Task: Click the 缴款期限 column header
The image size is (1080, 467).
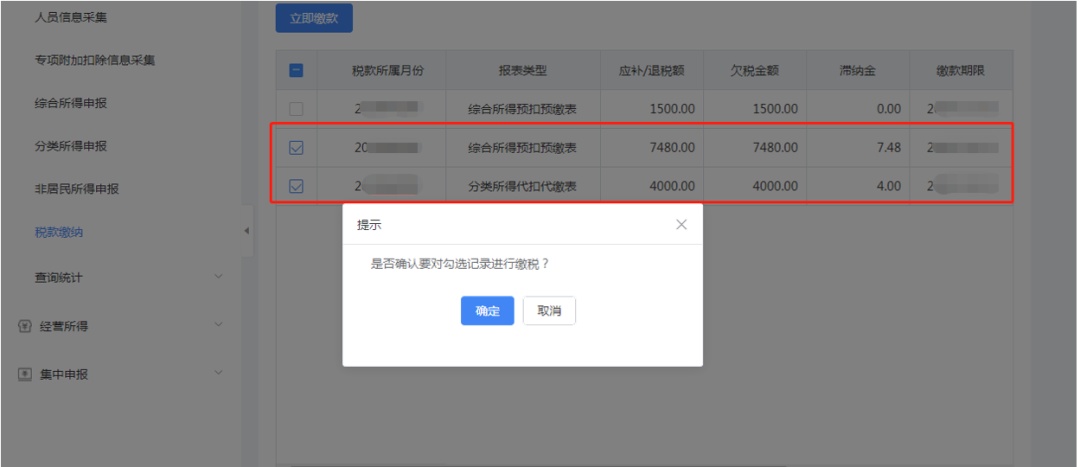Action: [x=961, y=70]
